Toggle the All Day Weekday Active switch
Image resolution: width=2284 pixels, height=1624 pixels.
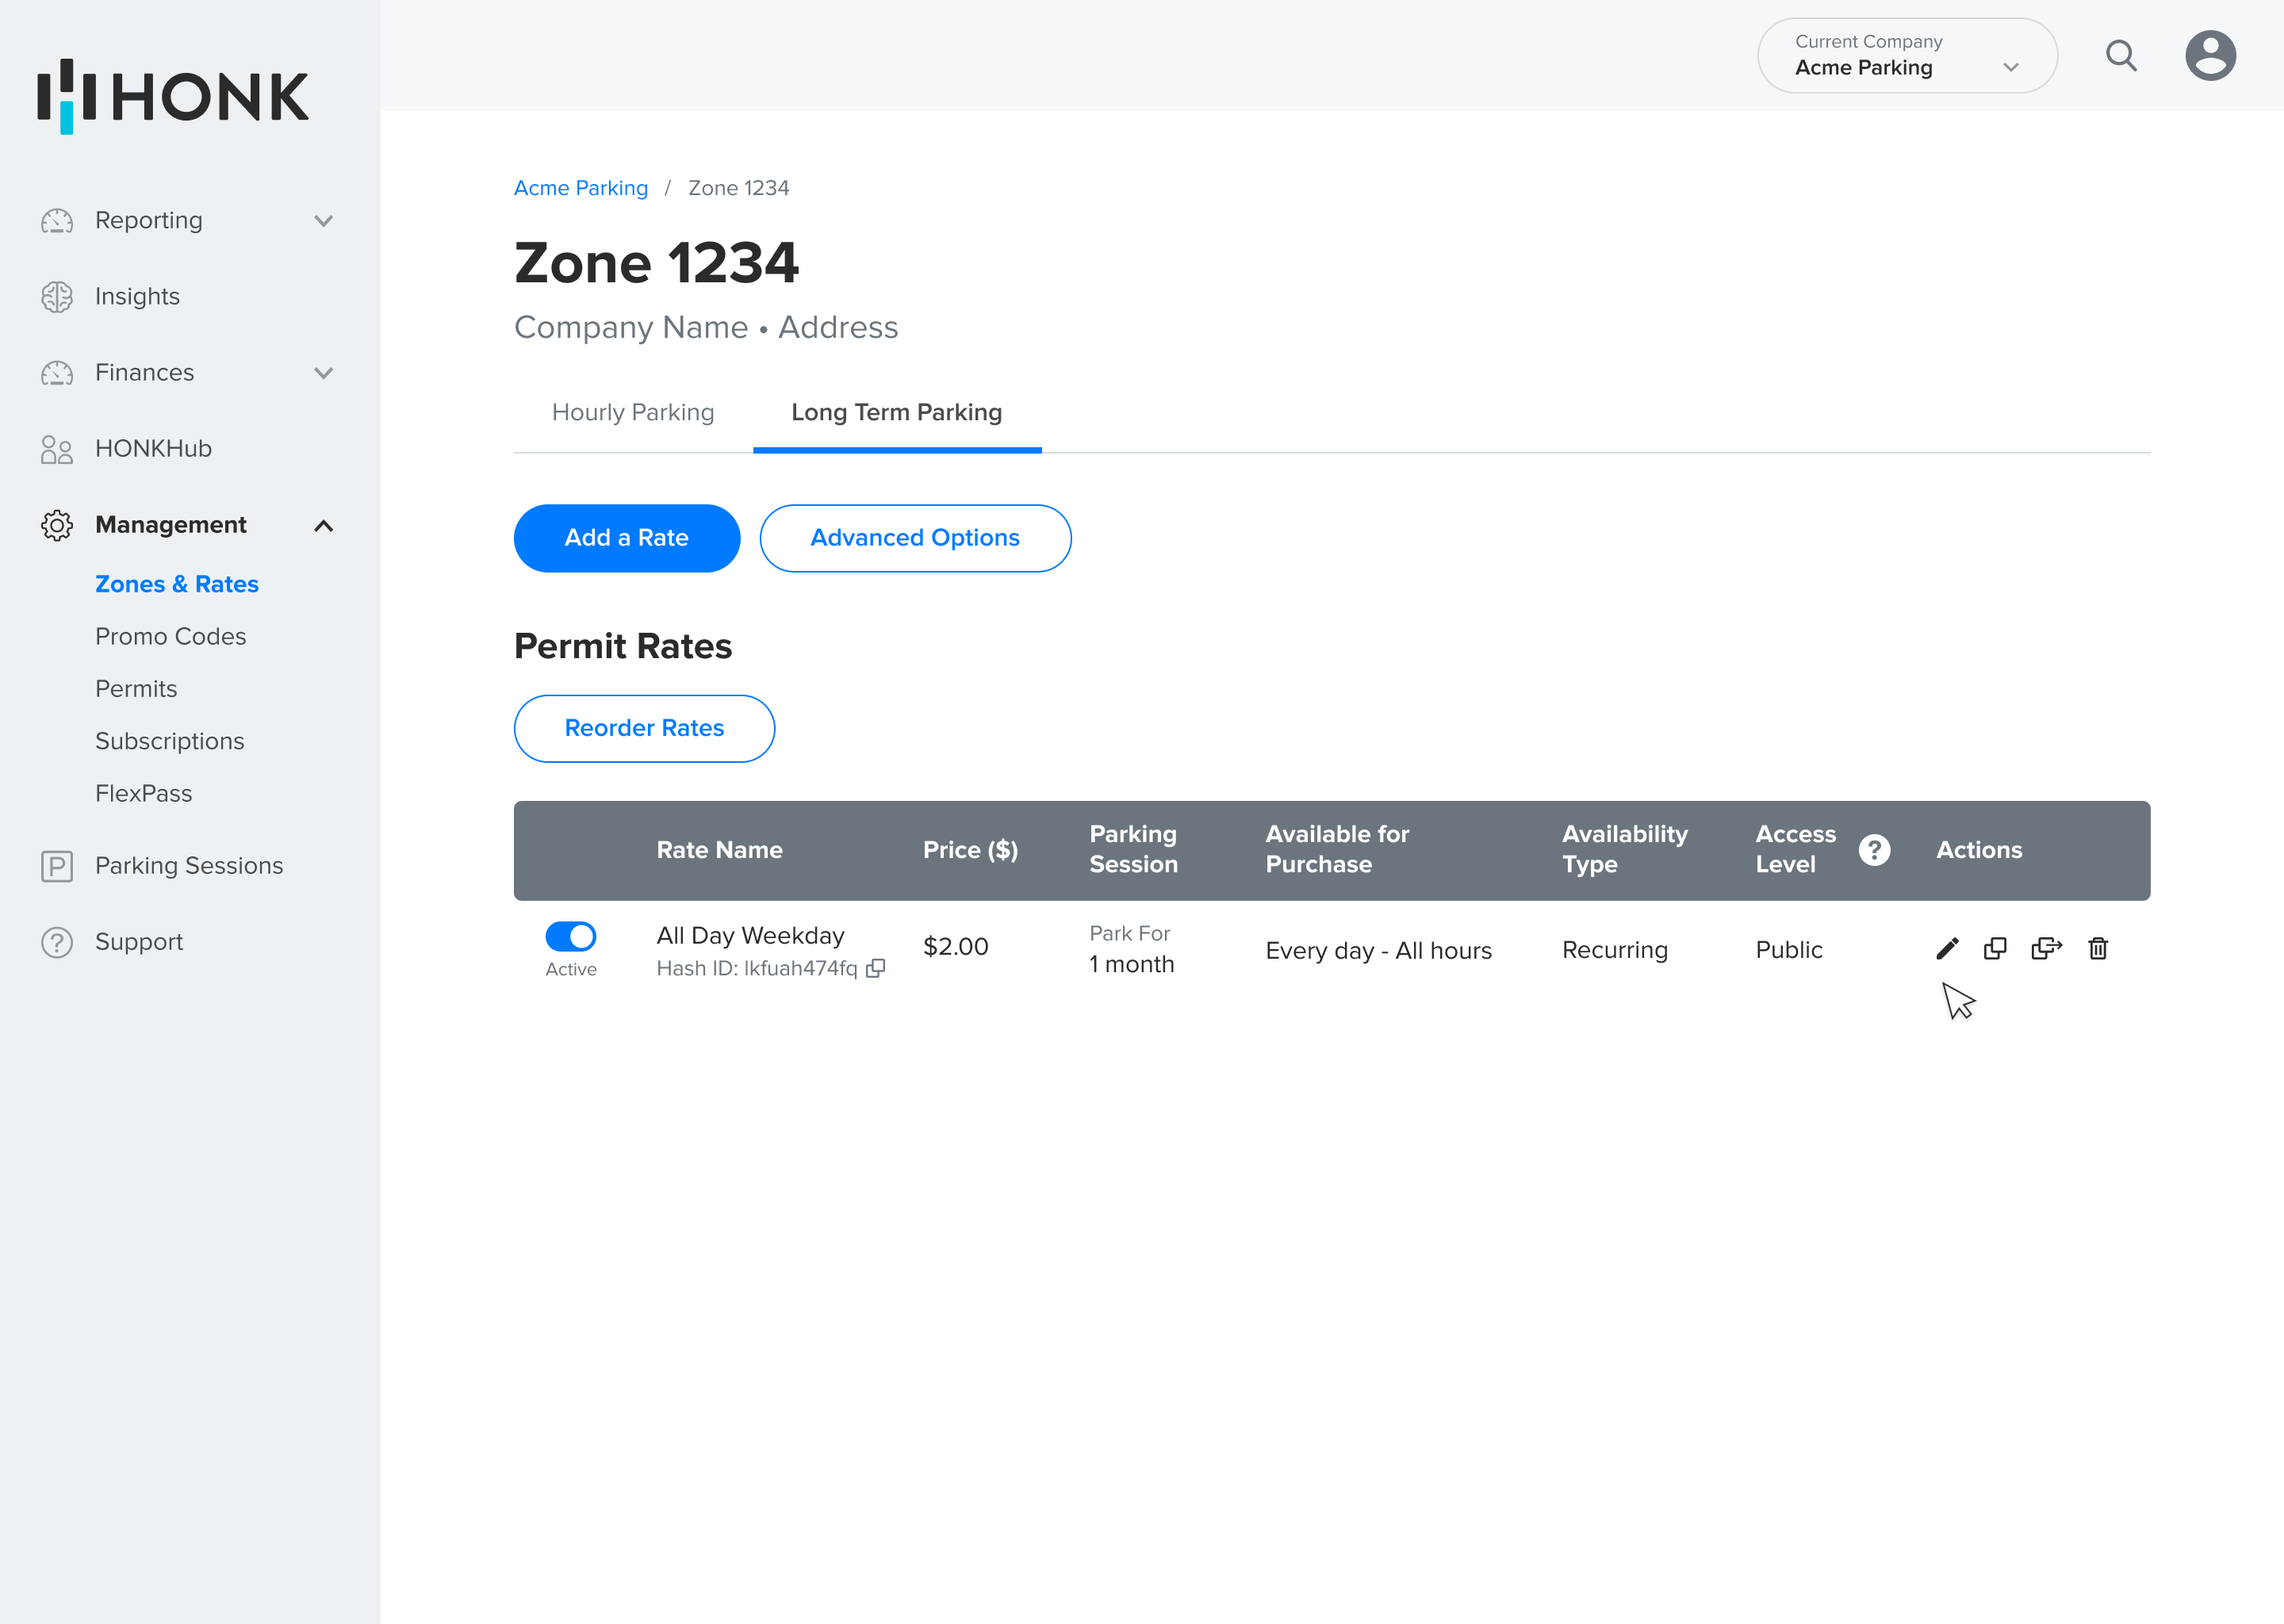tap(571, 936)
